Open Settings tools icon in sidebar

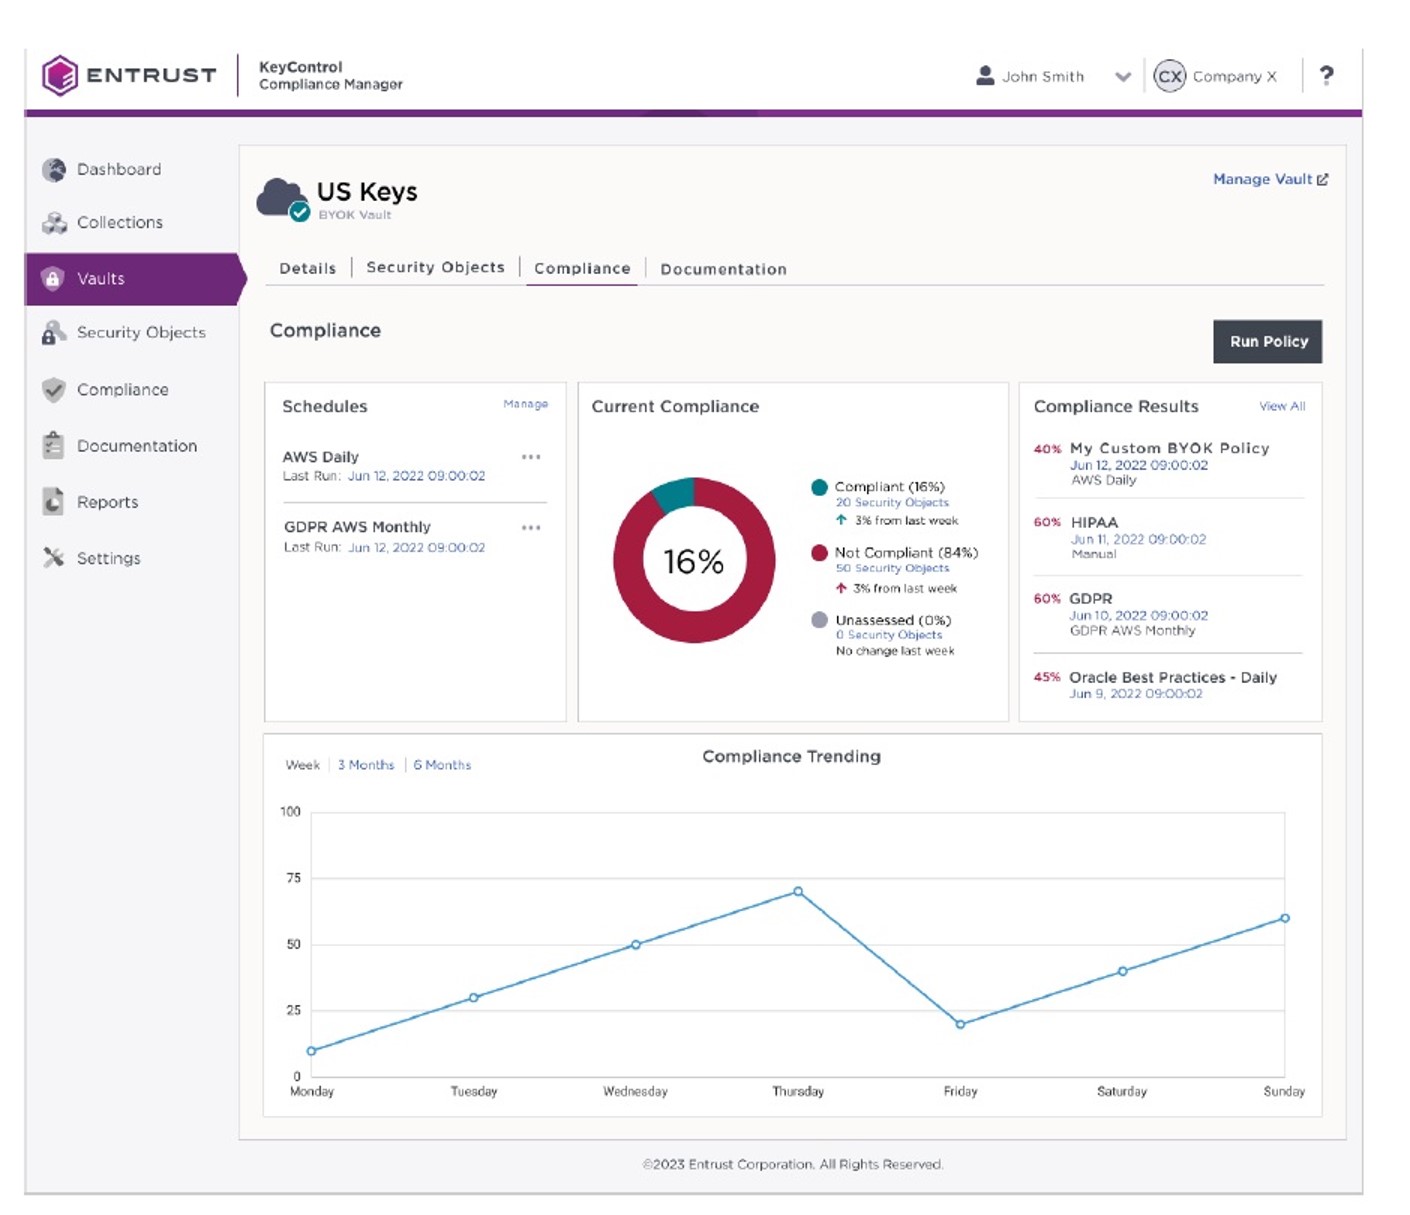point(53,557)
